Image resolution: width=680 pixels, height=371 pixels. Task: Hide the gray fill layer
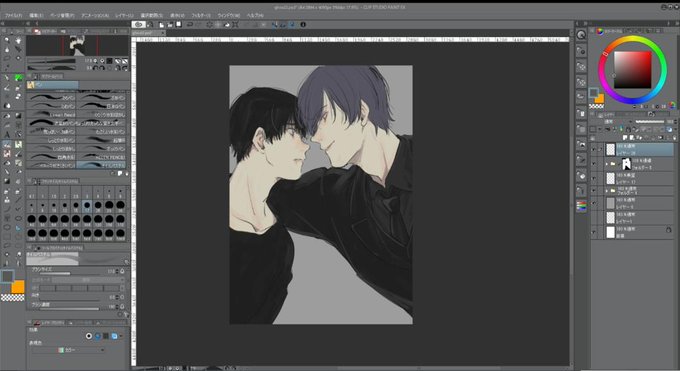click(x=594, y=203)
